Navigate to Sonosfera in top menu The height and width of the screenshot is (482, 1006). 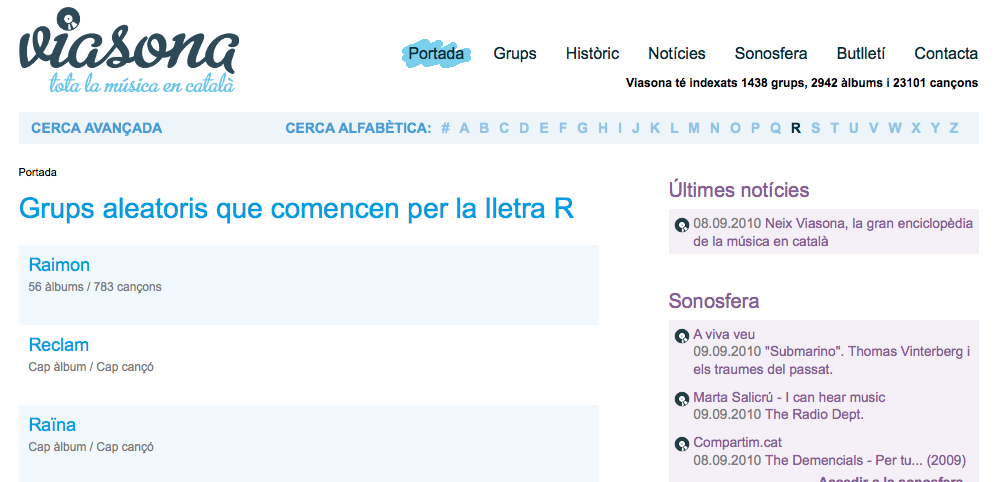tap(771, 53)
